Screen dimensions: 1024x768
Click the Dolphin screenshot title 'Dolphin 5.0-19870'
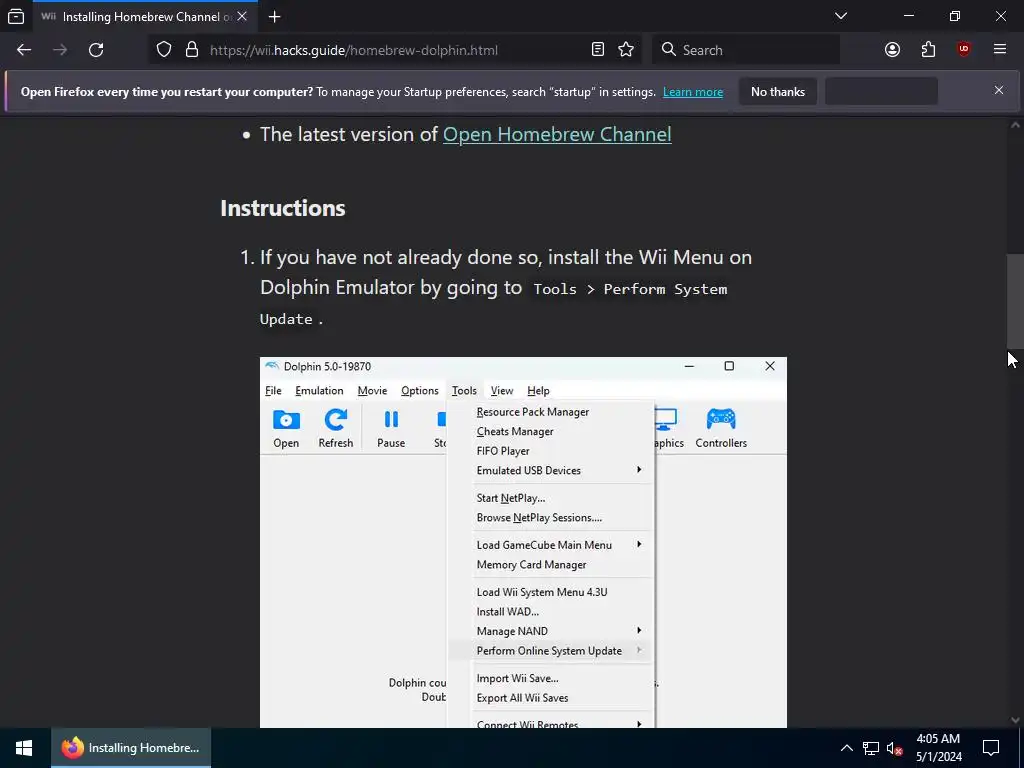click(327, 366)
